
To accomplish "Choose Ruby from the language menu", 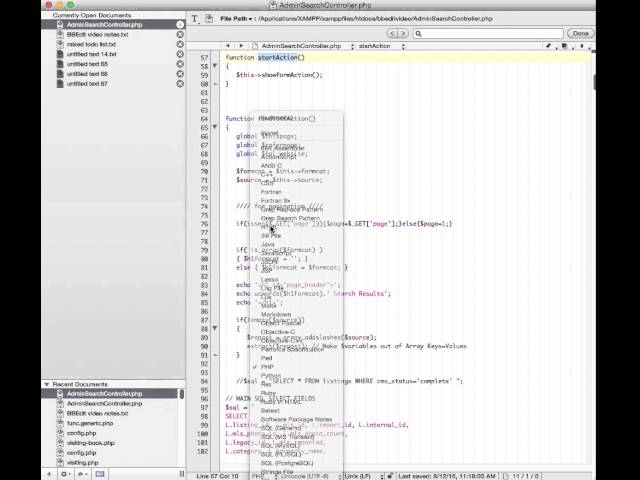I will click(268, 393).
